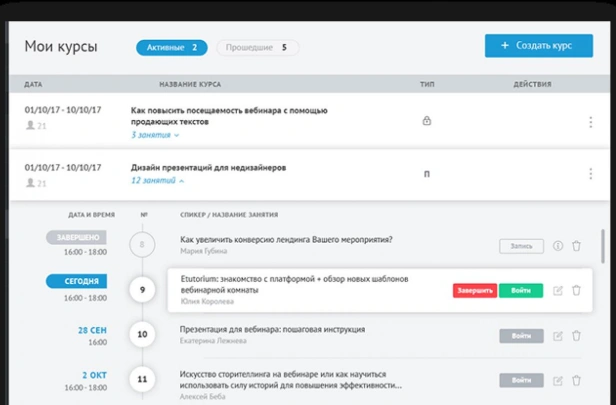Open info icon for lesson 8
The width and height of the screenshot is (616, 405).
pos(558,246)
